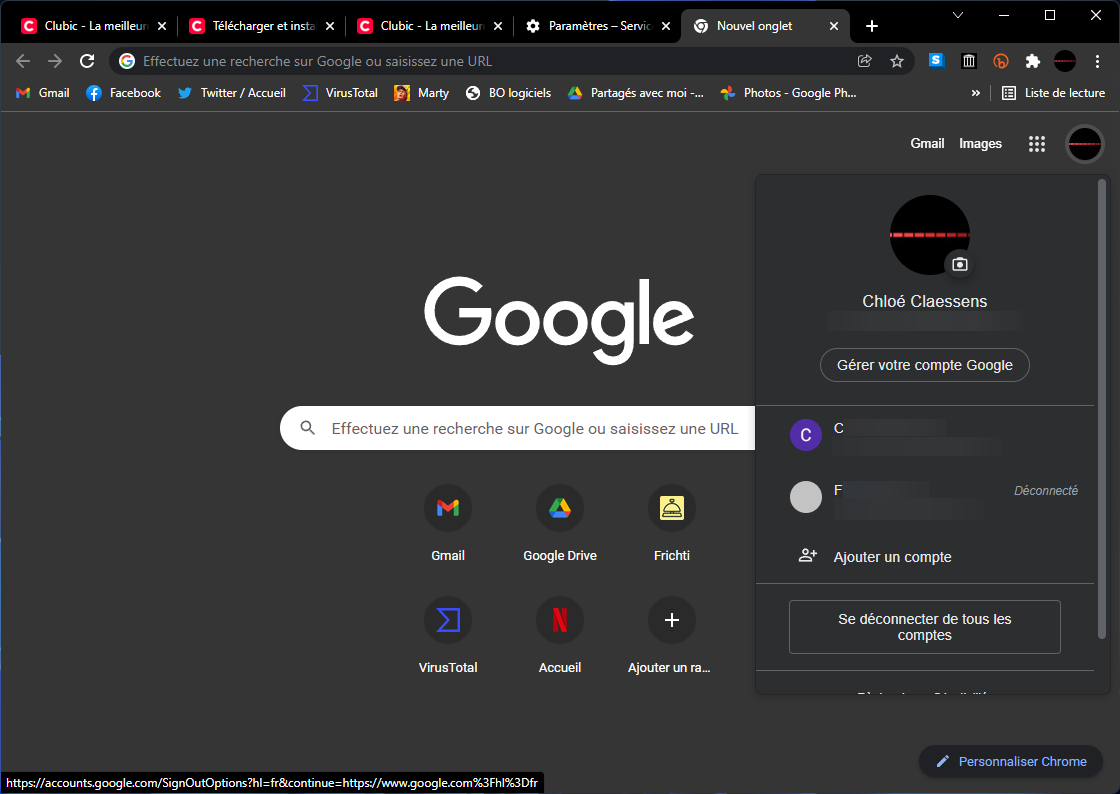Open the trash bin extension icon

point(969,61)
